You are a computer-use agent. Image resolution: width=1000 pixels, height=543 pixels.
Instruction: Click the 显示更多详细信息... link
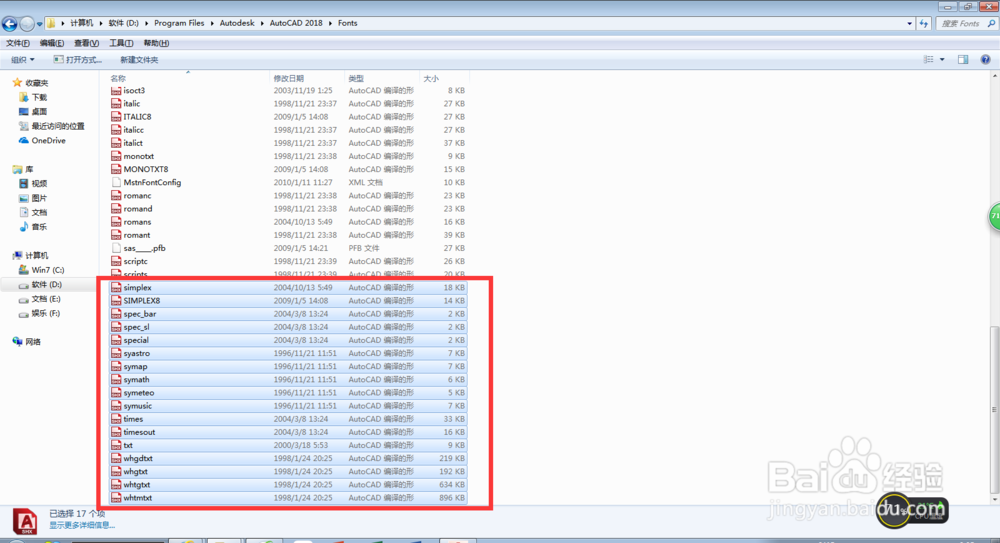click(82, 525)
